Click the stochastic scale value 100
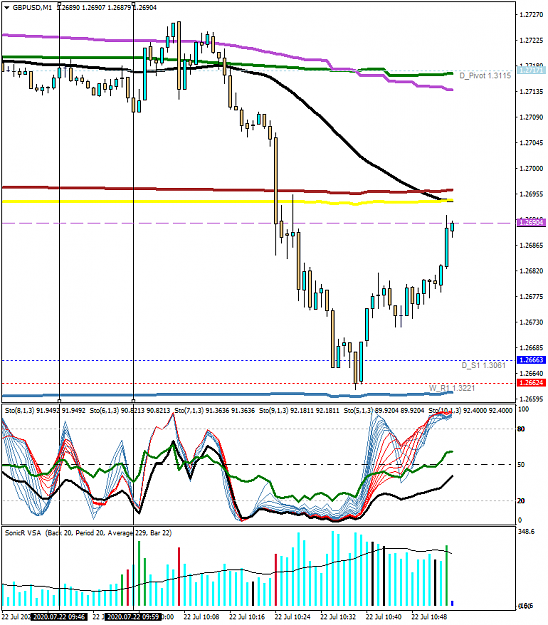The image size is (548, 625). pyautogui.click(x=524, y=409)
